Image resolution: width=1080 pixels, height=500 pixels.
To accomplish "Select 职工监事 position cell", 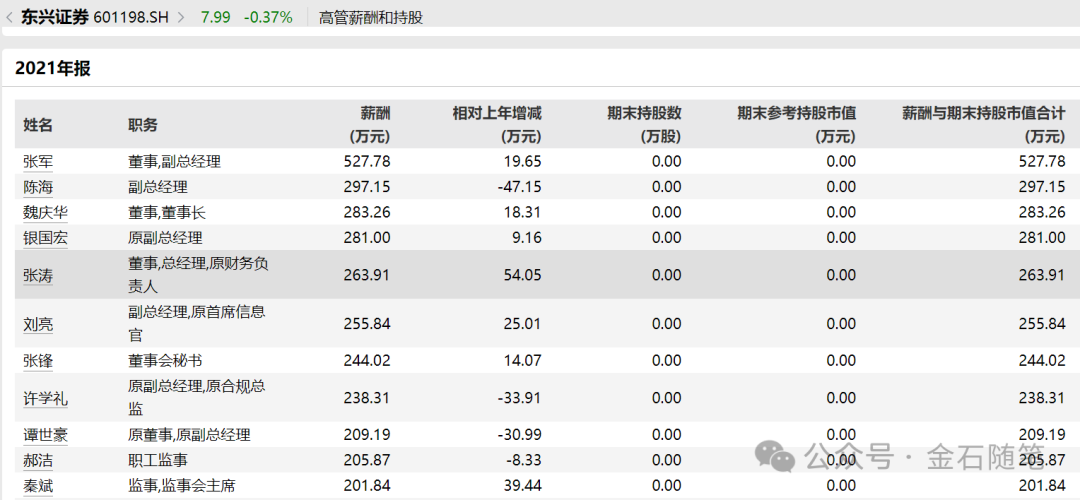I will pos(158,461).
